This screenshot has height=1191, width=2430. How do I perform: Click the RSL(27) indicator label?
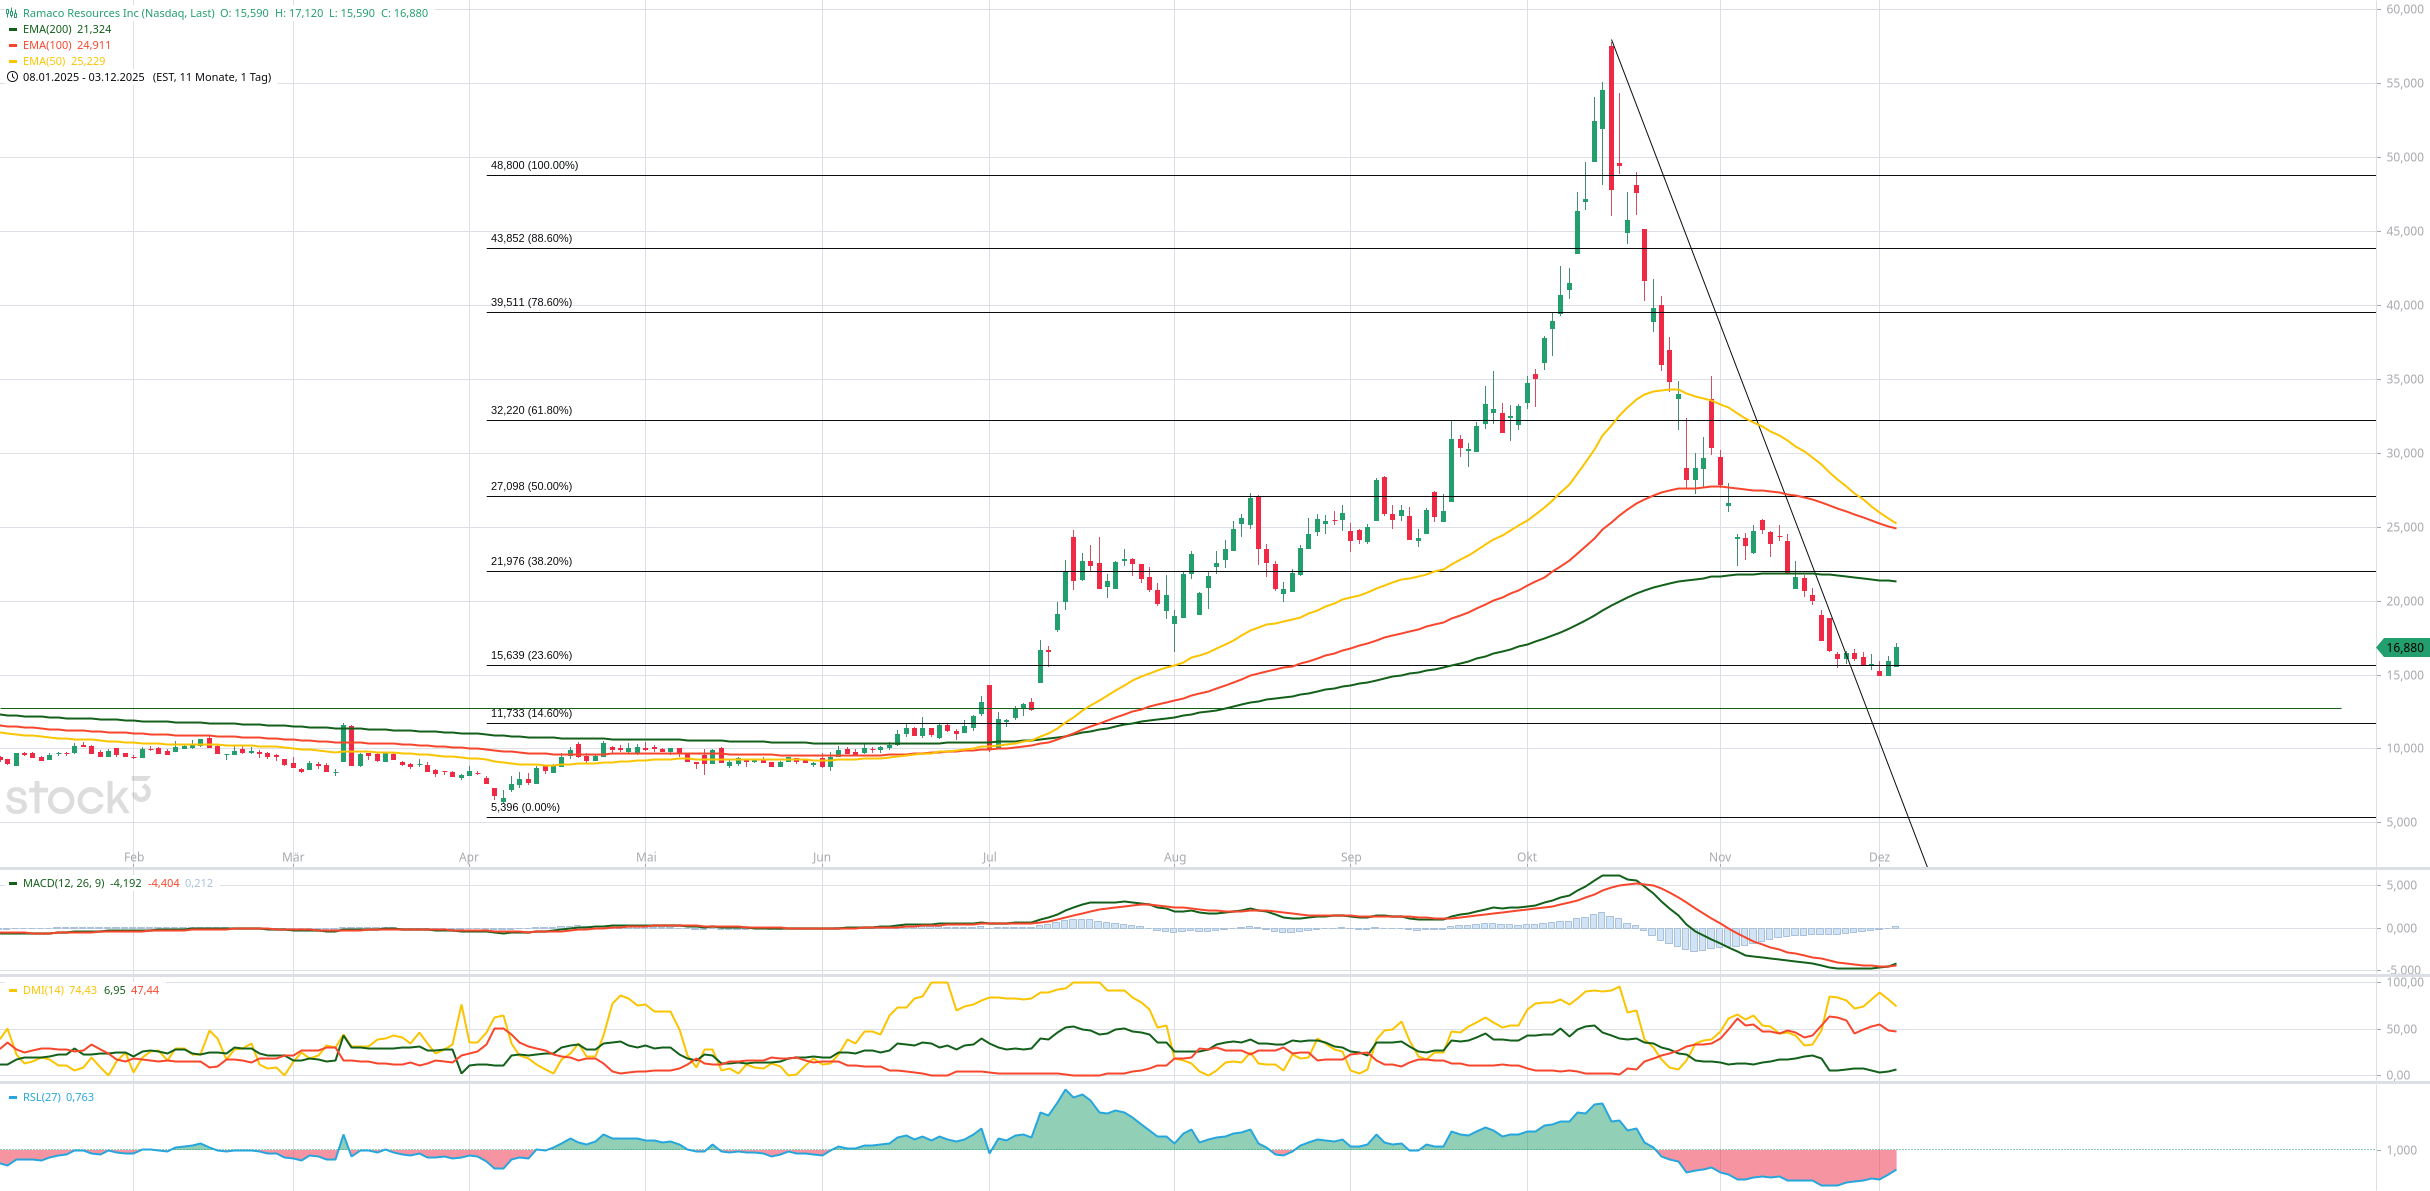(42, 1097)
